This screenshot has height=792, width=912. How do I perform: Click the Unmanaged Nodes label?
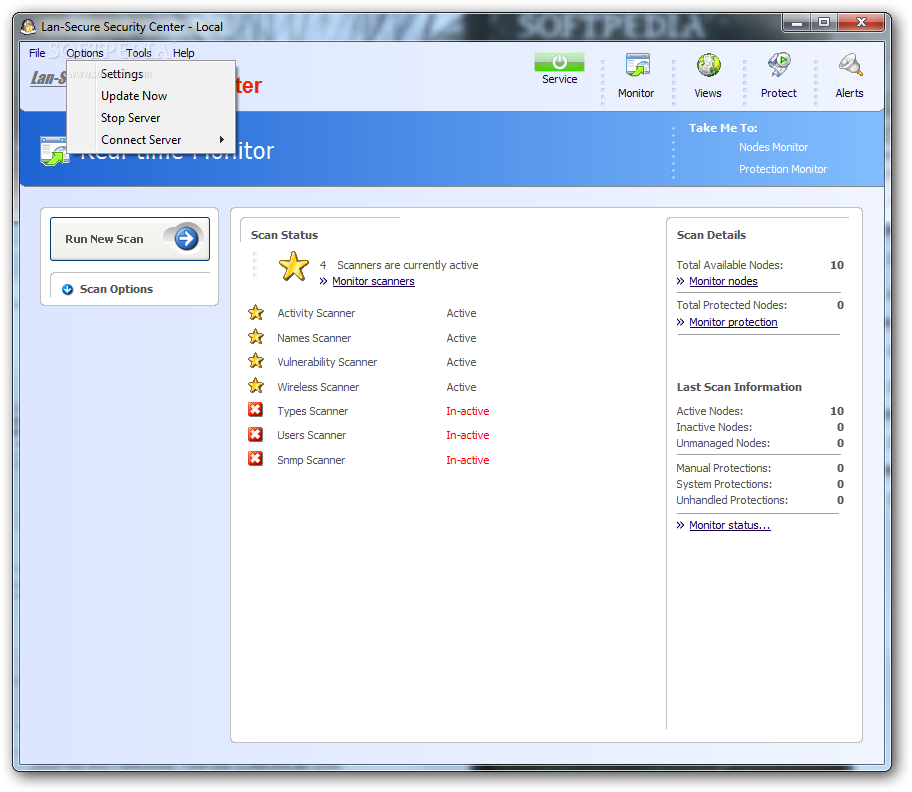(x=723, y=443)
